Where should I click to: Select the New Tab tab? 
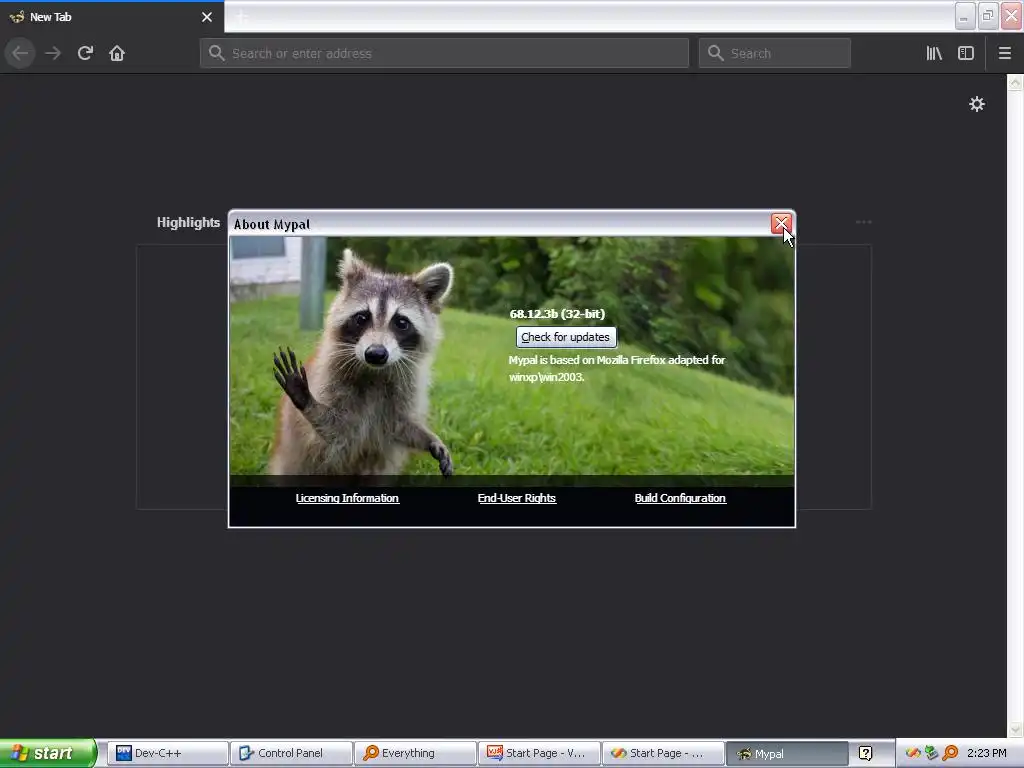tap(112, 17)
